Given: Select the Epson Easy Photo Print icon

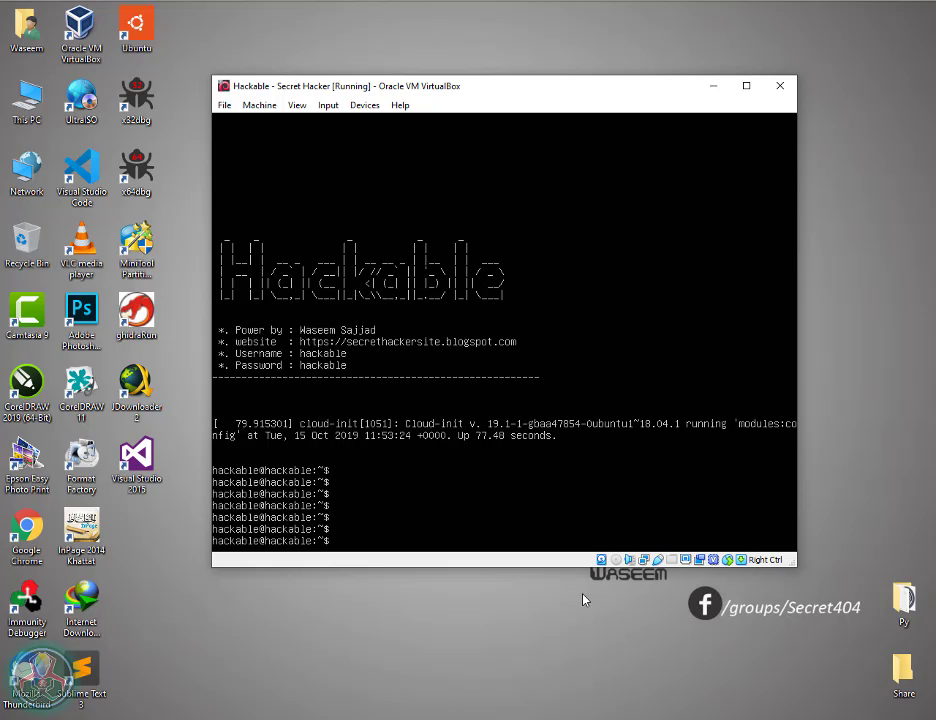Looking at the screenshot, I should click(27, 465).
